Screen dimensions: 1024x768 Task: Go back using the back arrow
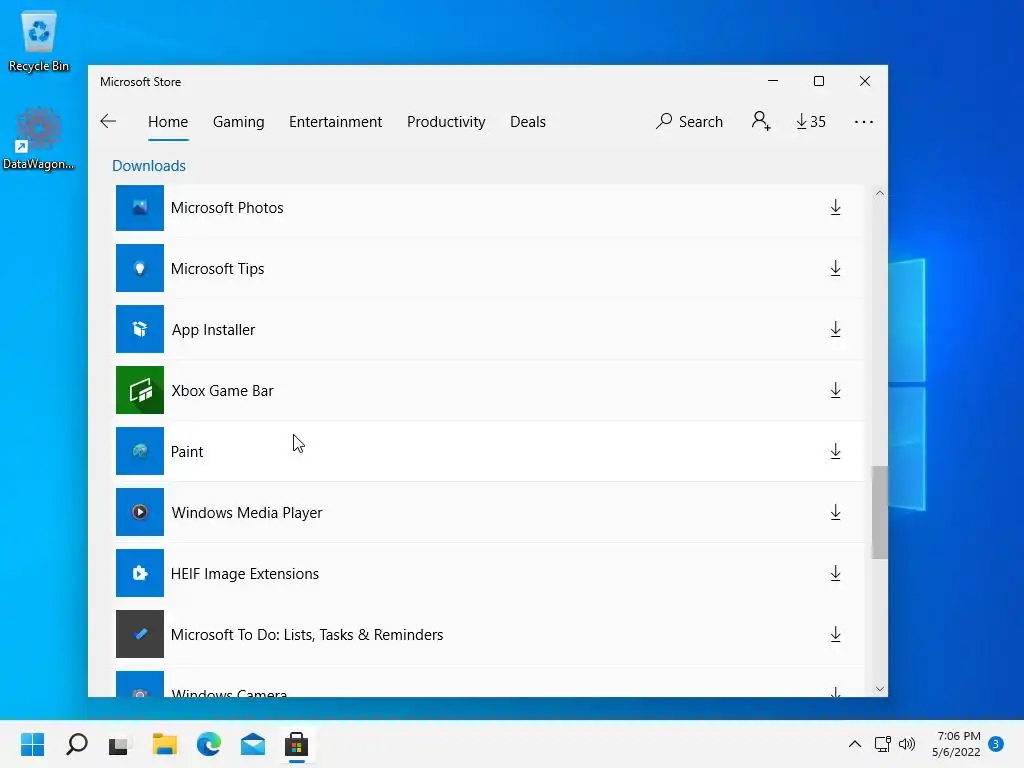108,121
